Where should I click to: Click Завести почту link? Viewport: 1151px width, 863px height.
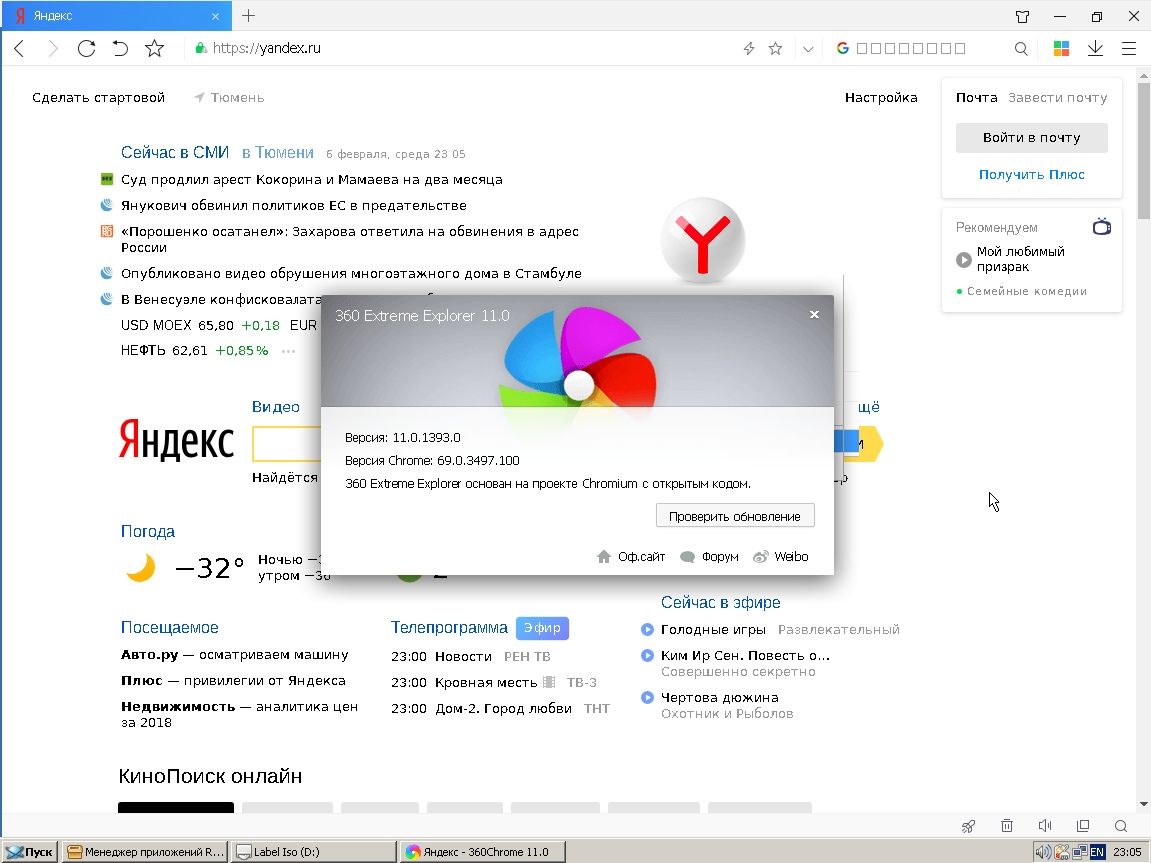[1057, 98]
